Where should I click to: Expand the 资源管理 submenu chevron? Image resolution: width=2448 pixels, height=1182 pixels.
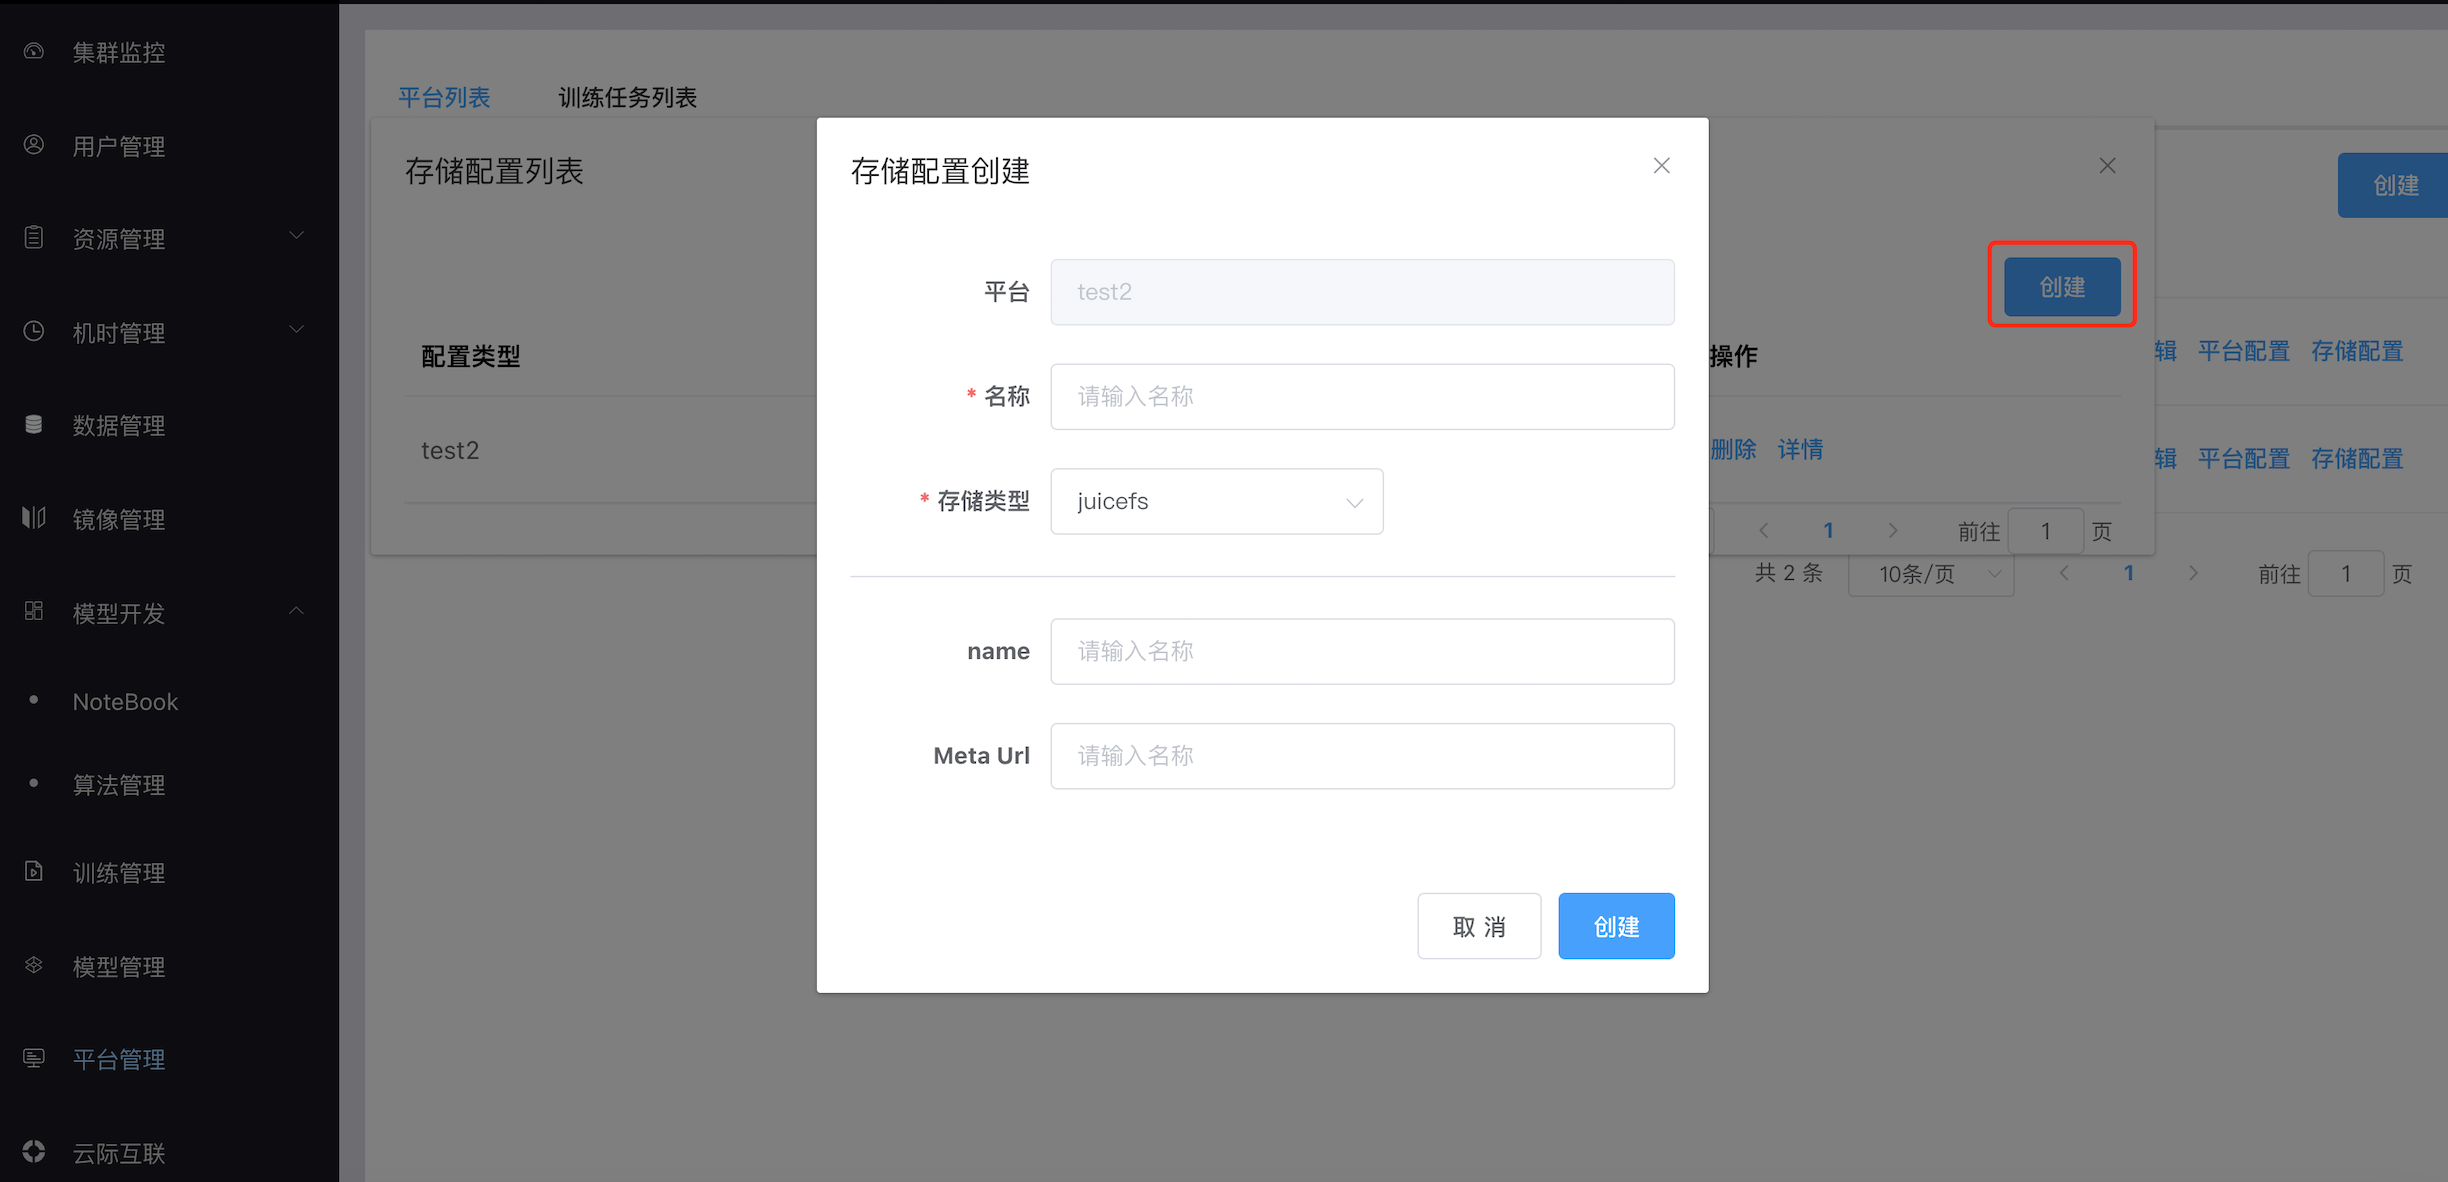pyautogui.click(x=297, y=236)
